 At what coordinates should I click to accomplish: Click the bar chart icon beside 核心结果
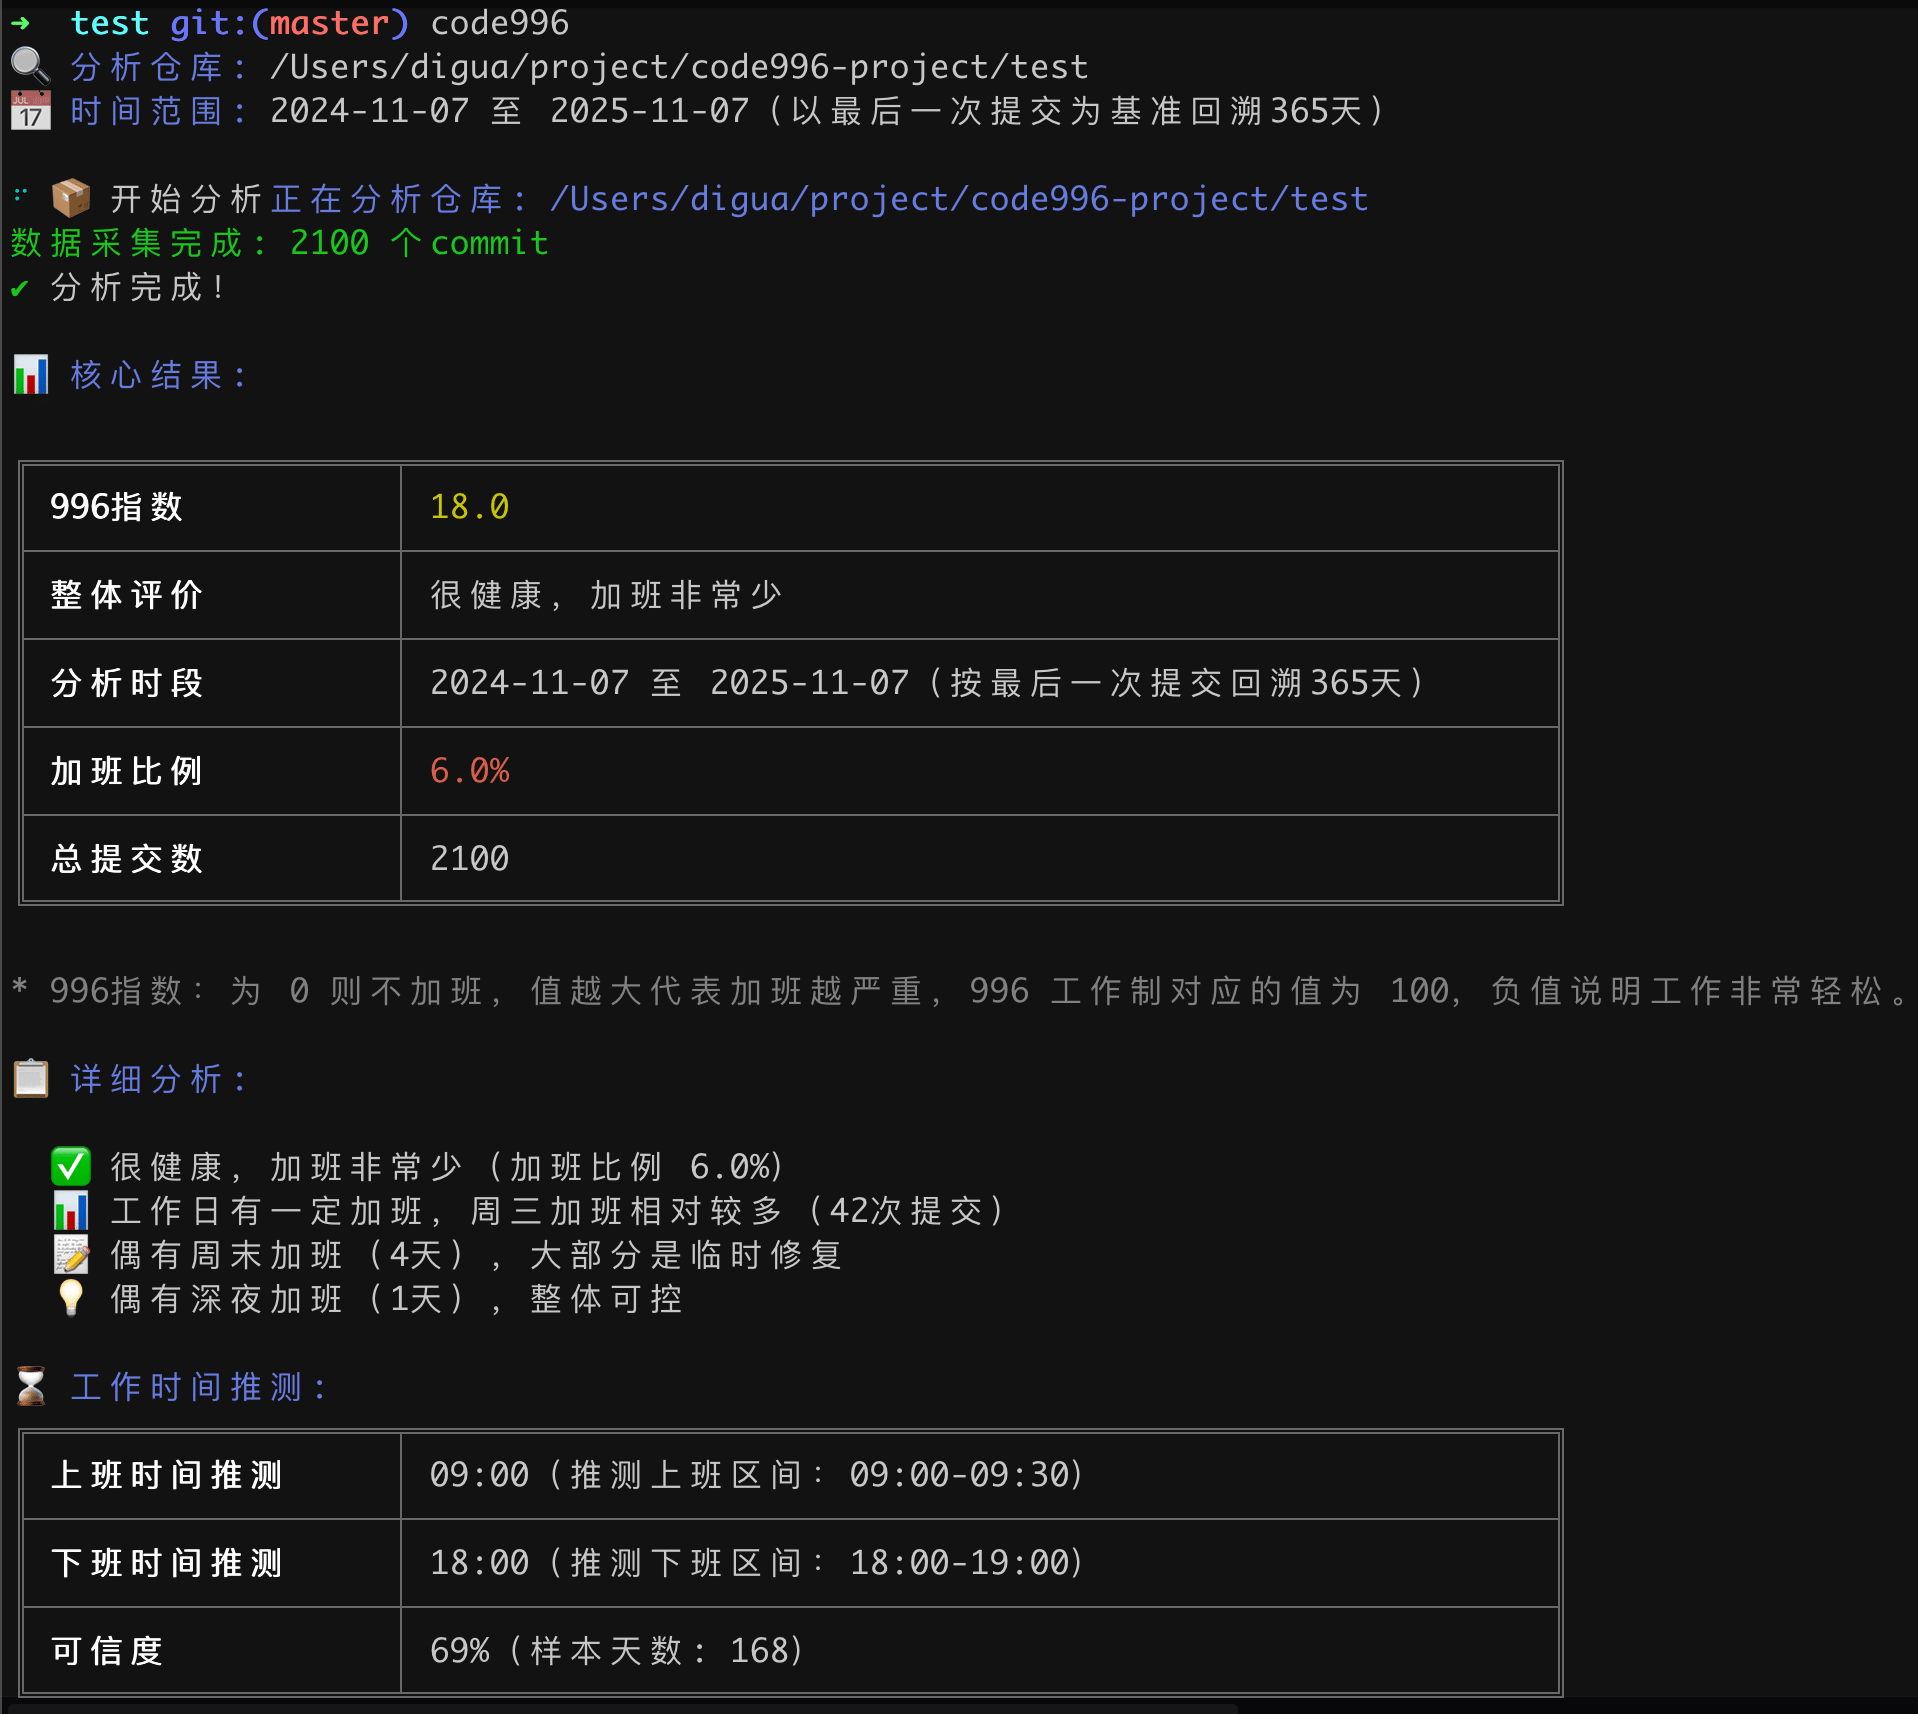pos(30,375)
